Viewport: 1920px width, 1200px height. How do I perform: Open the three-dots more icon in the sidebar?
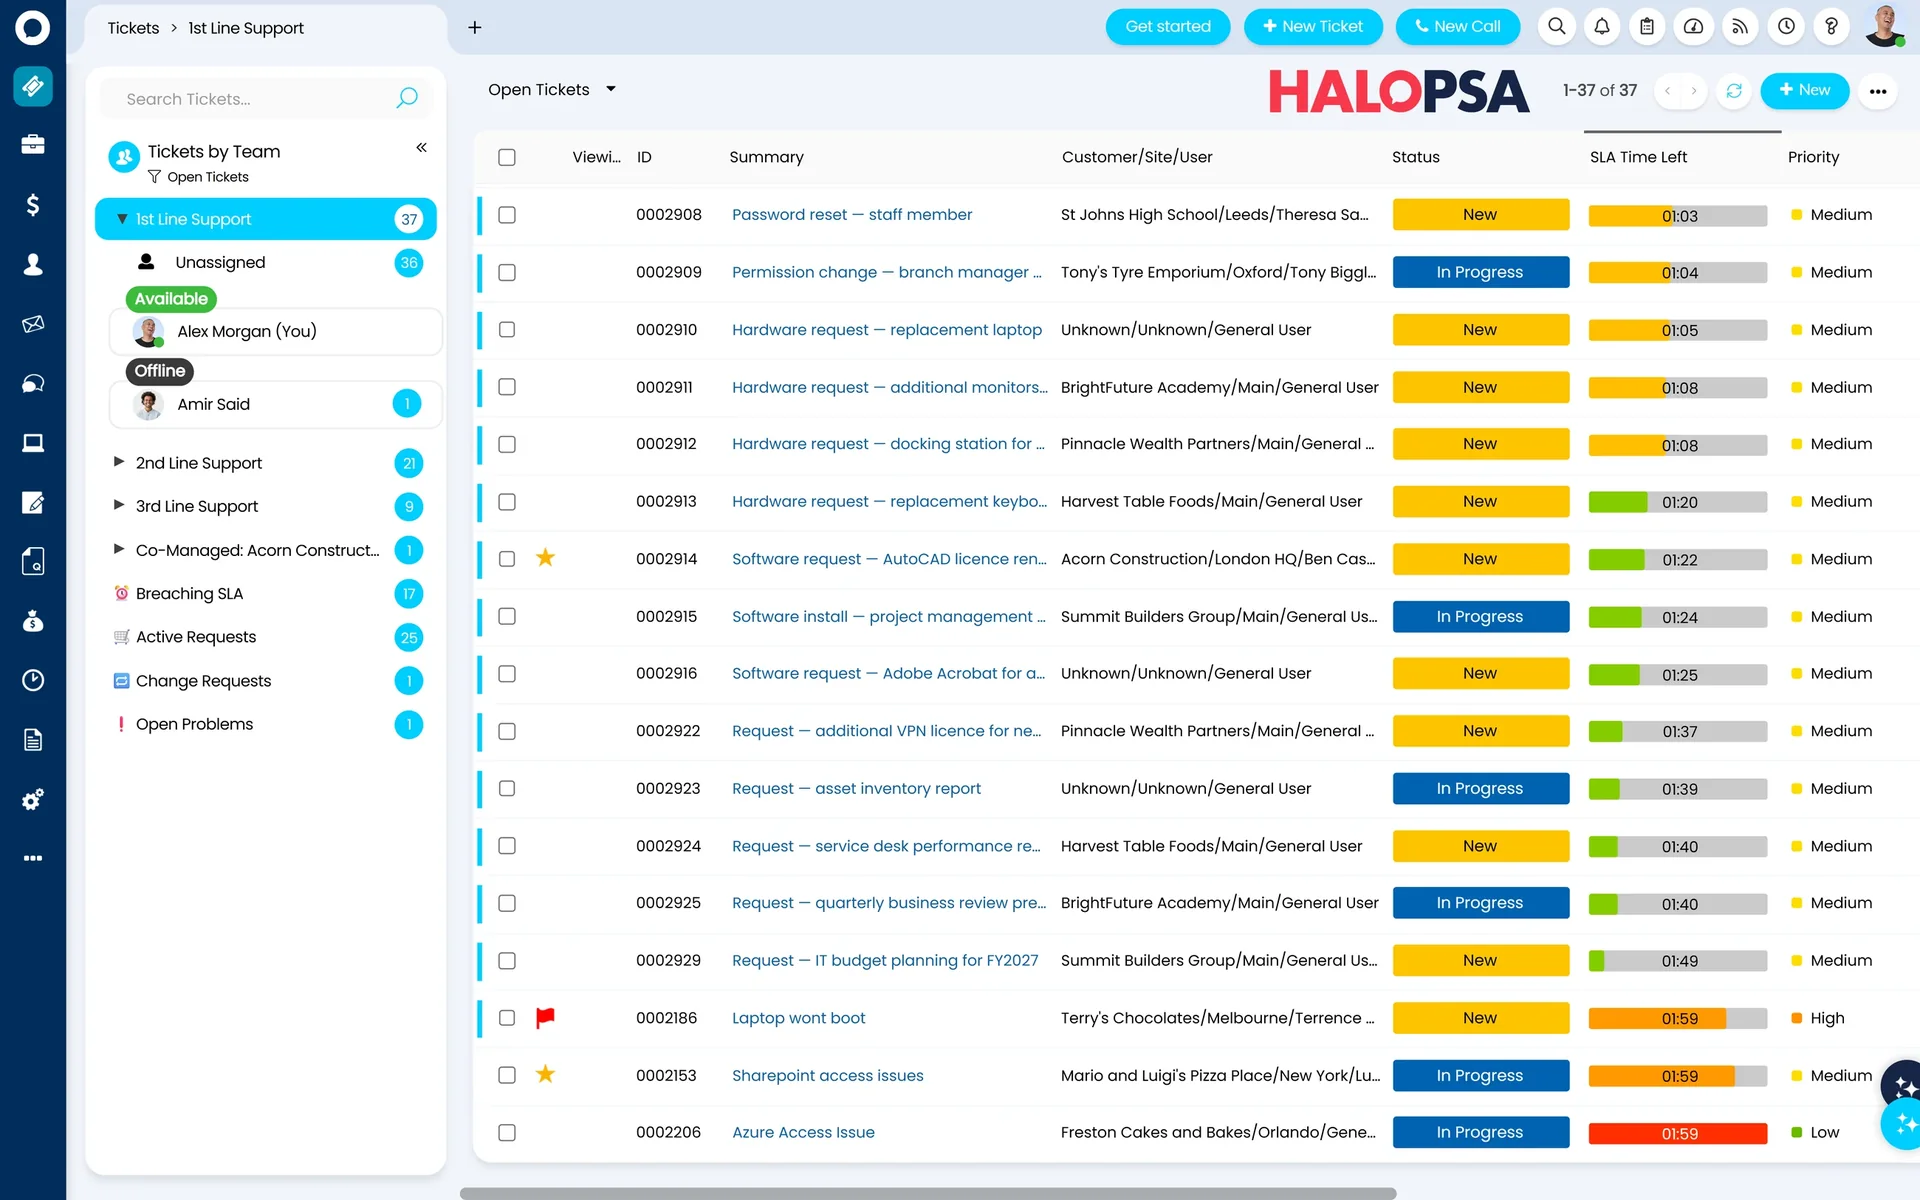[33, 858]
